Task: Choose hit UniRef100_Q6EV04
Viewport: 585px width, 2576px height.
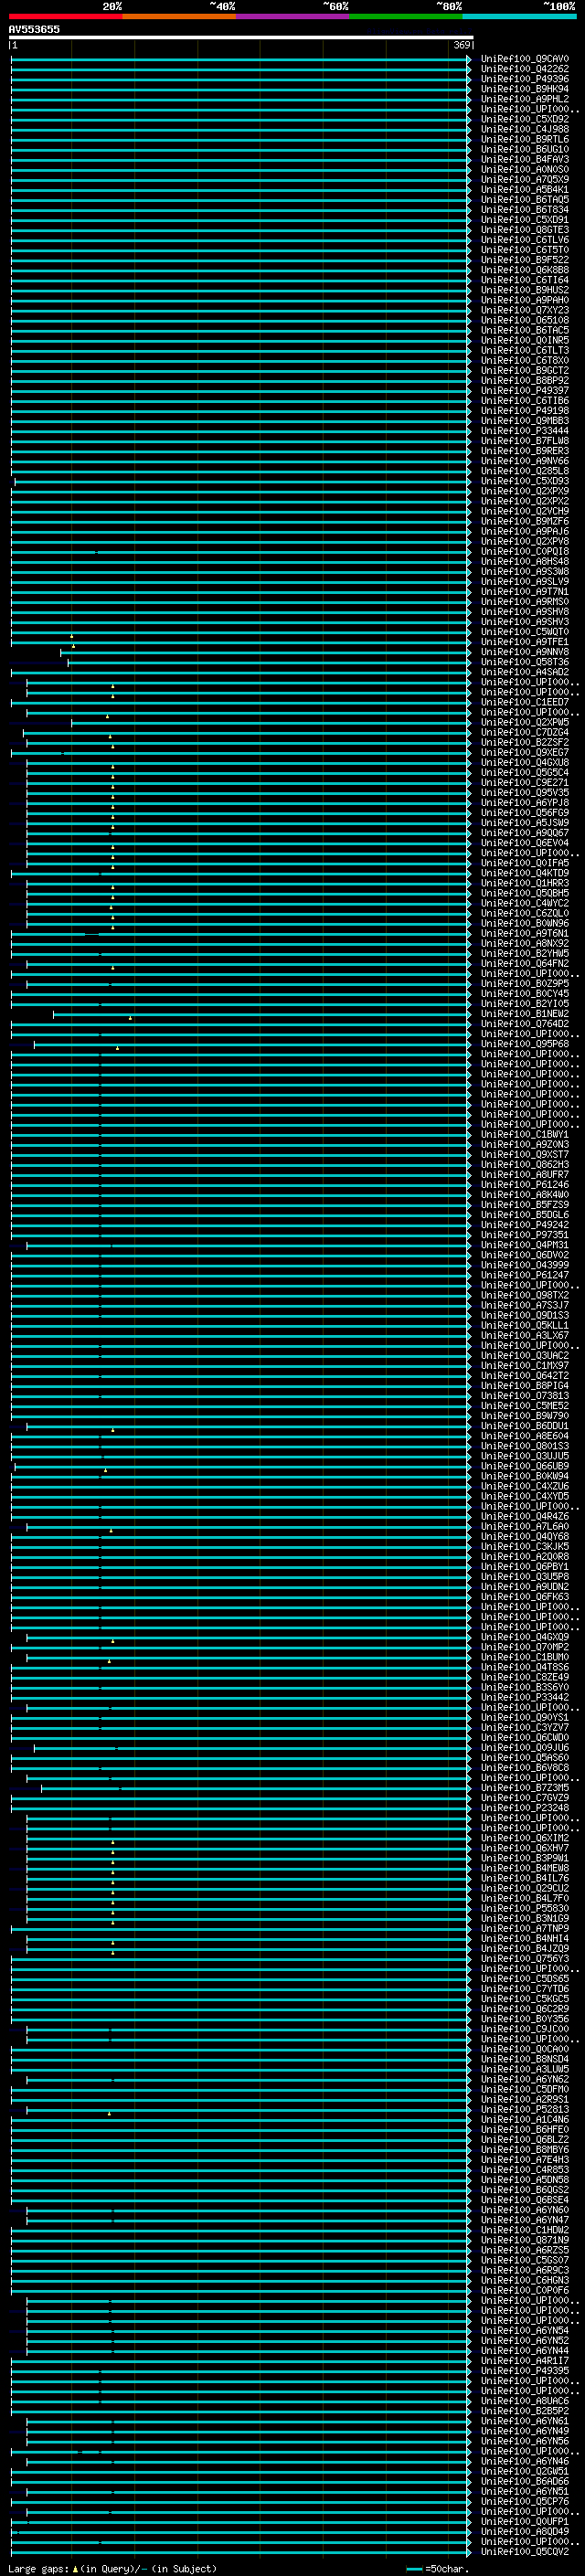Action: (525, 842)
